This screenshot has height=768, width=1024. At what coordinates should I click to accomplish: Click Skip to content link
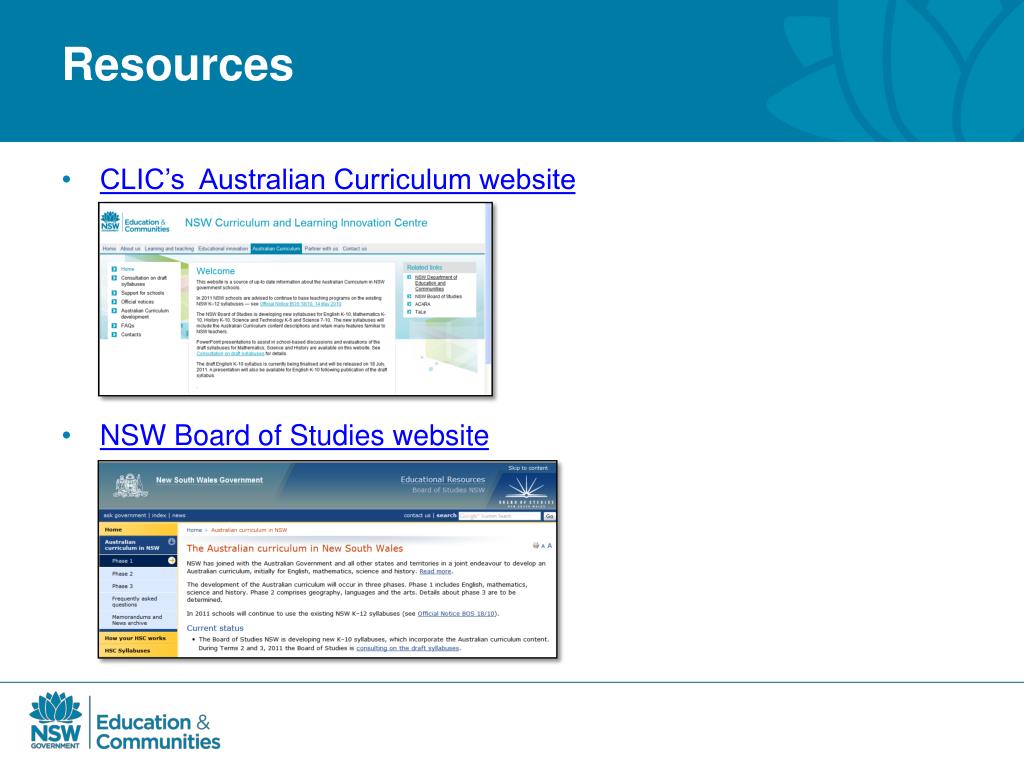(x=528, y=468)
